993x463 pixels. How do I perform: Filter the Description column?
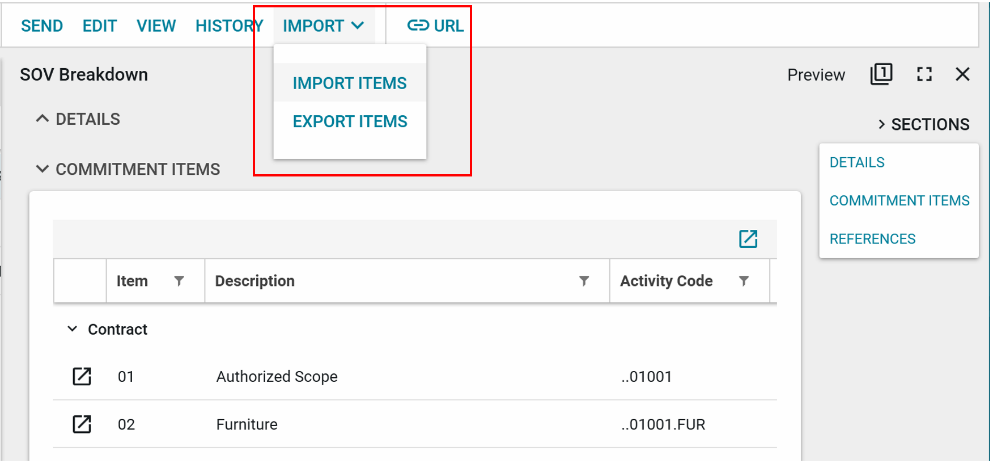[584, 281]
